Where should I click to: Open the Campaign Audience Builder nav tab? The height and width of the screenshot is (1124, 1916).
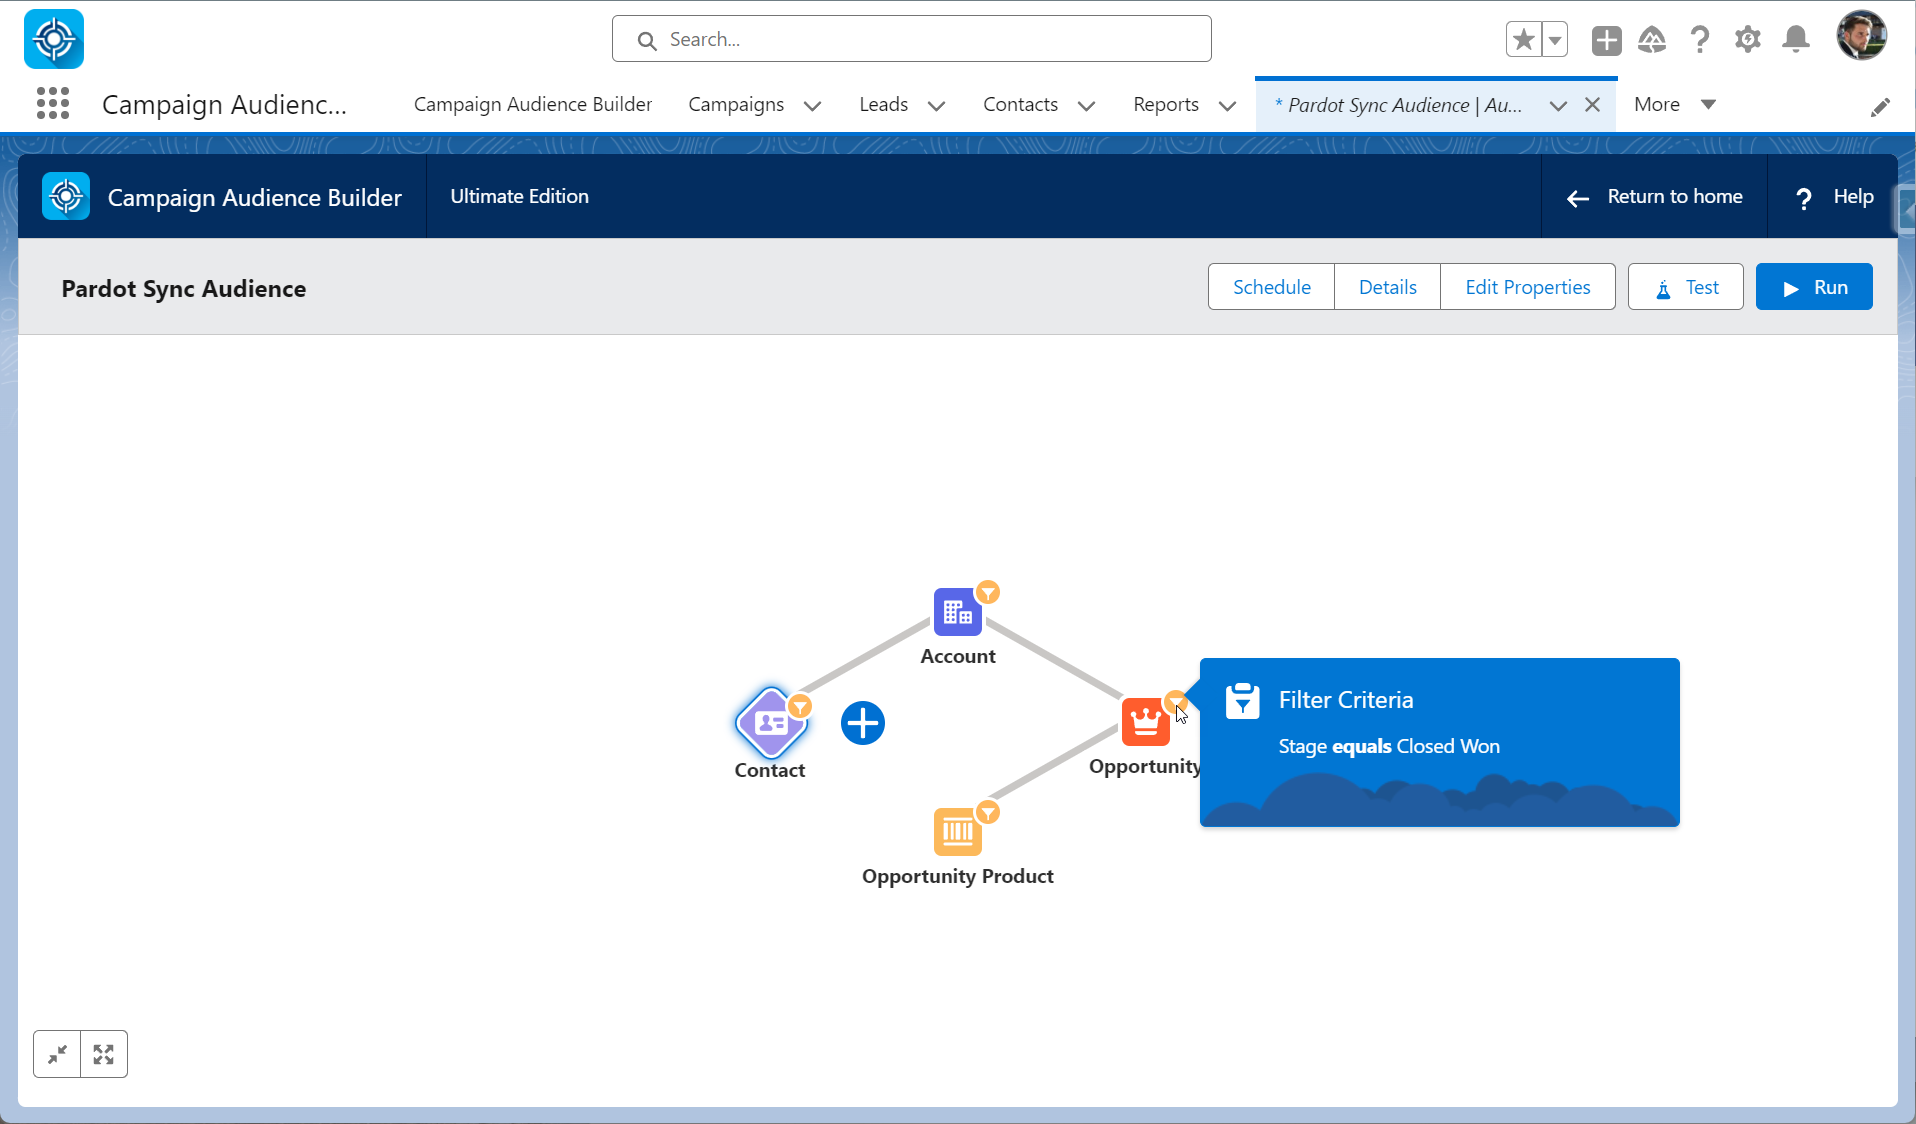pos(533,104)
